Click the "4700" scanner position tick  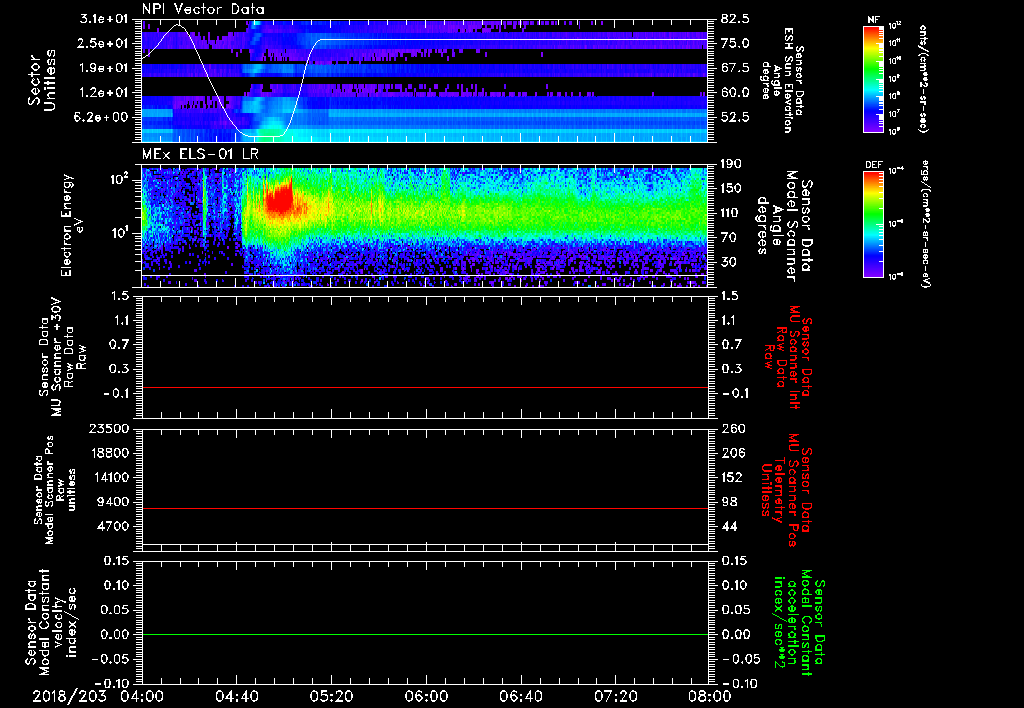113,526
